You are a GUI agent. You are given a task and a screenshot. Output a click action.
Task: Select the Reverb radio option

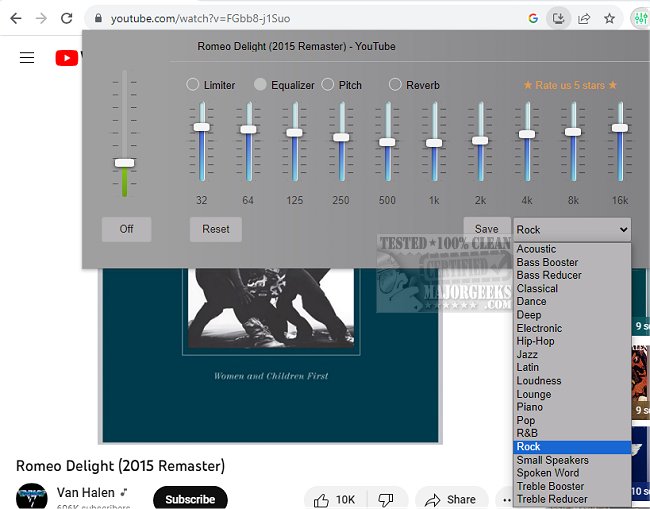[395, 85]
